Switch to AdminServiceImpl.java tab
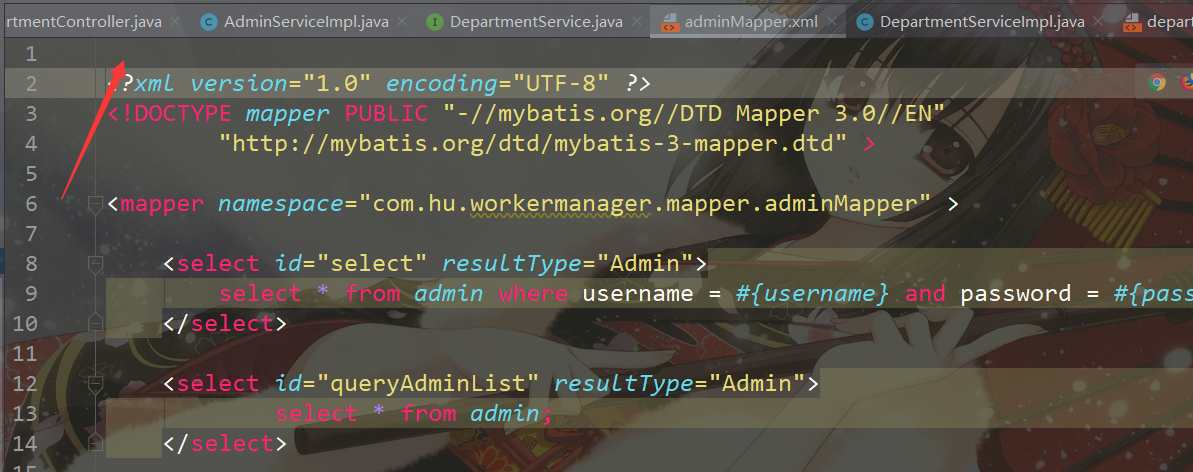 point(306,22)
